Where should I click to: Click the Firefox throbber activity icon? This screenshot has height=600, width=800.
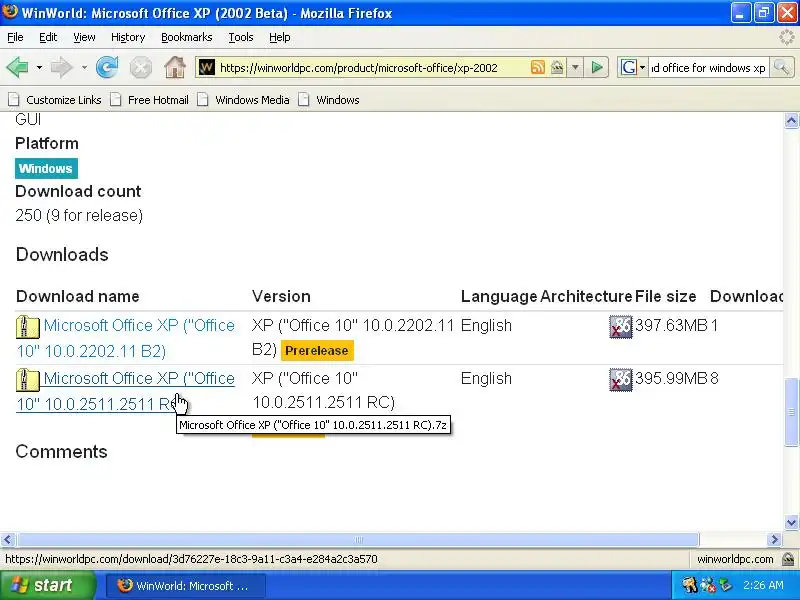[787, 37]
